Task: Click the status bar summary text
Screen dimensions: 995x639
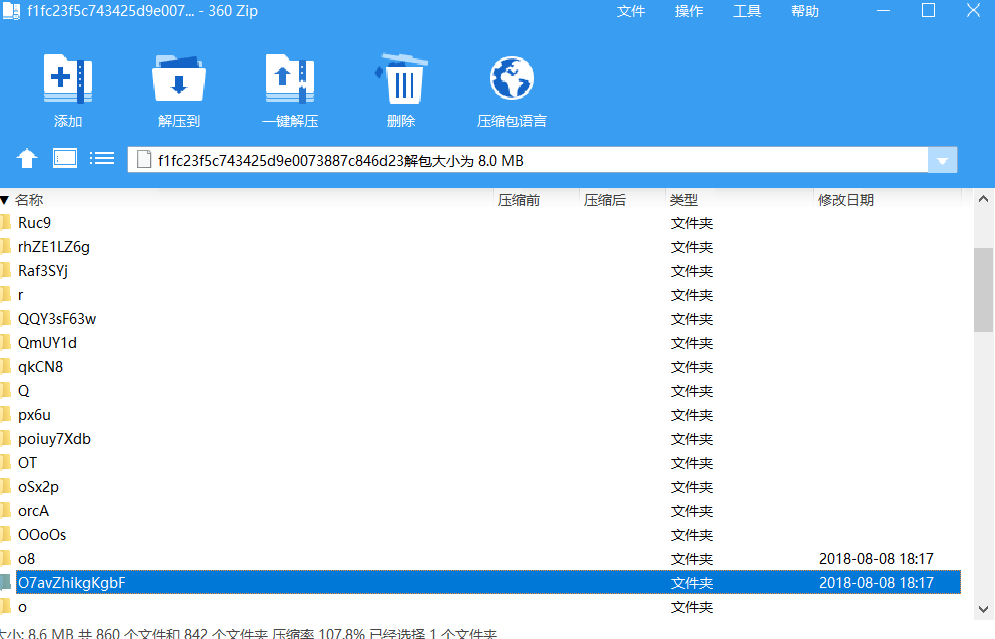Action: (249, 633)
